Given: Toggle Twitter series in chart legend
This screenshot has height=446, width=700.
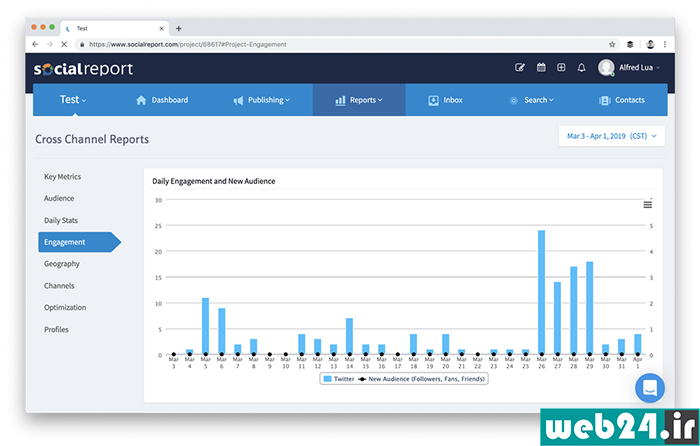Looking at the screenshot, I should (339, 379).
